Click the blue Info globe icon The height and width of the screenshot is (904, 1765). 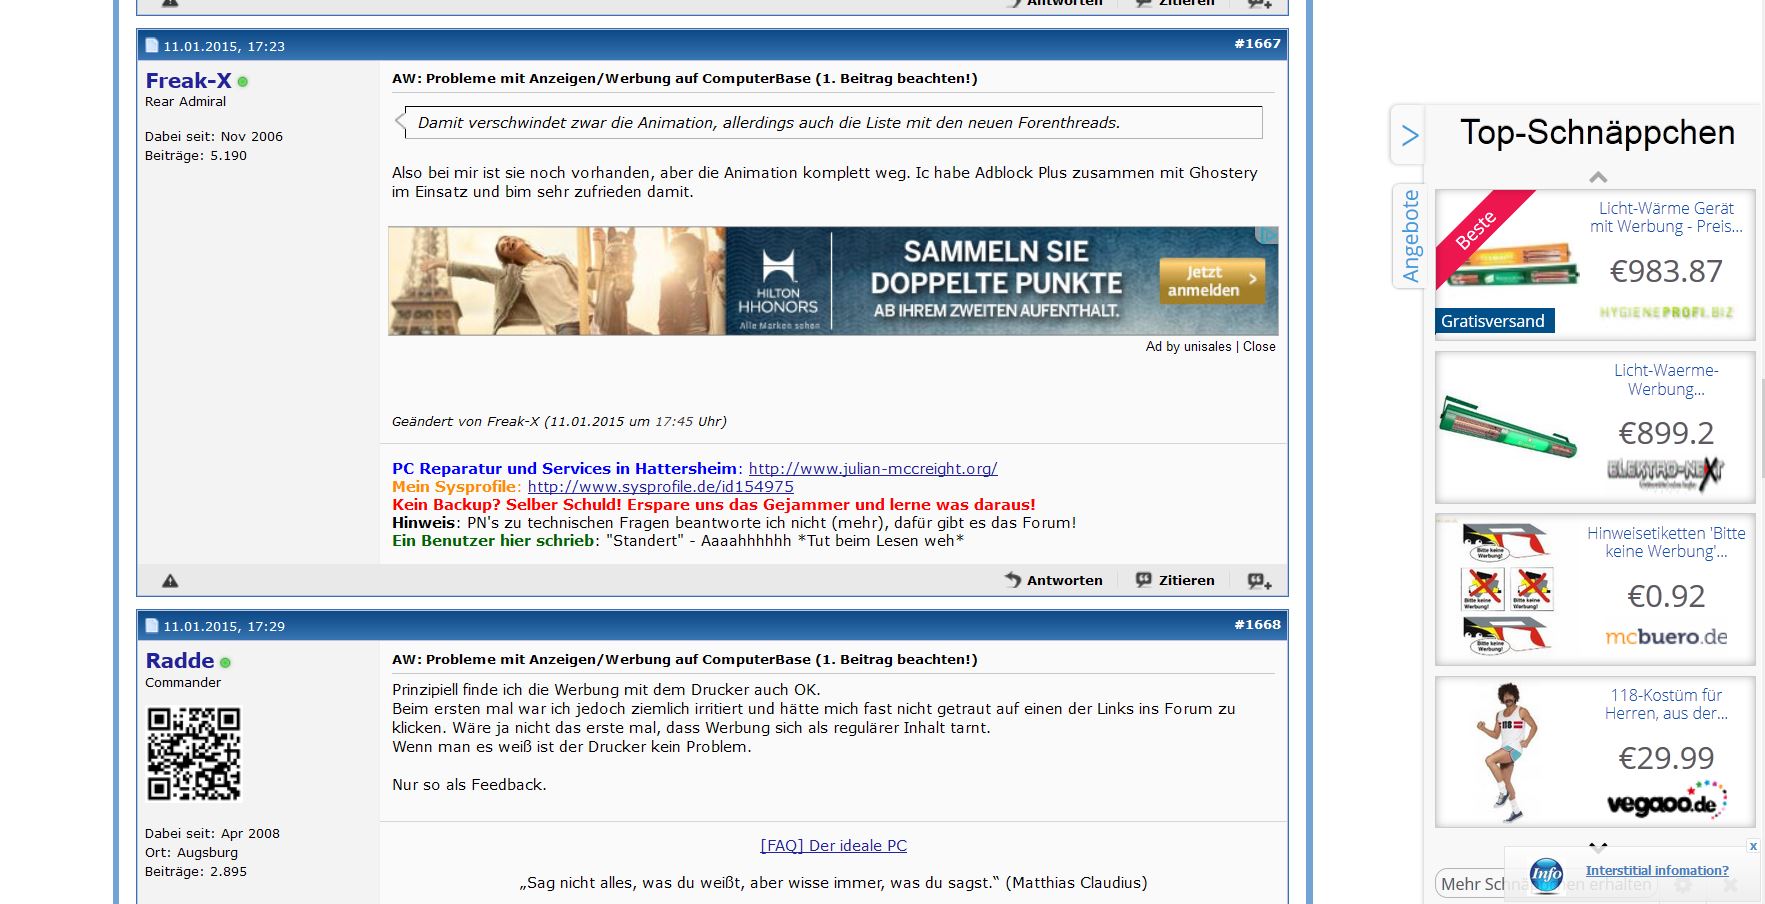coord(1546,875)
